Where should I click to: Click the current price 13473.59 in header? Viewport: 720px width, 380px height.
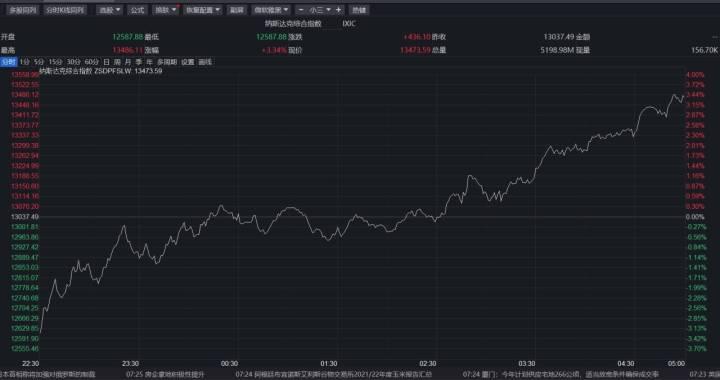(x=416, y=50)
